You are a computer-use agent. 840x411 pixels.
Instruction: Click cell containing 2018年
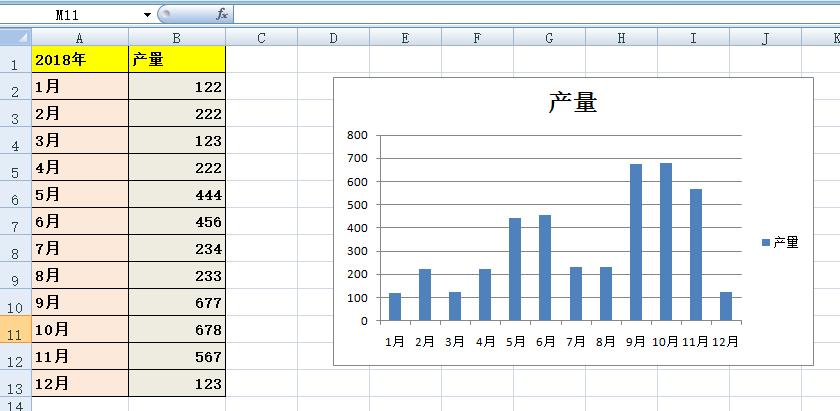(x=80, y=59)
